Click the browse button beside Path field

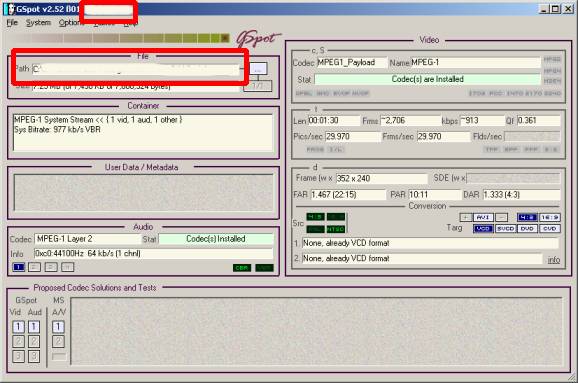tap(258, 69)
